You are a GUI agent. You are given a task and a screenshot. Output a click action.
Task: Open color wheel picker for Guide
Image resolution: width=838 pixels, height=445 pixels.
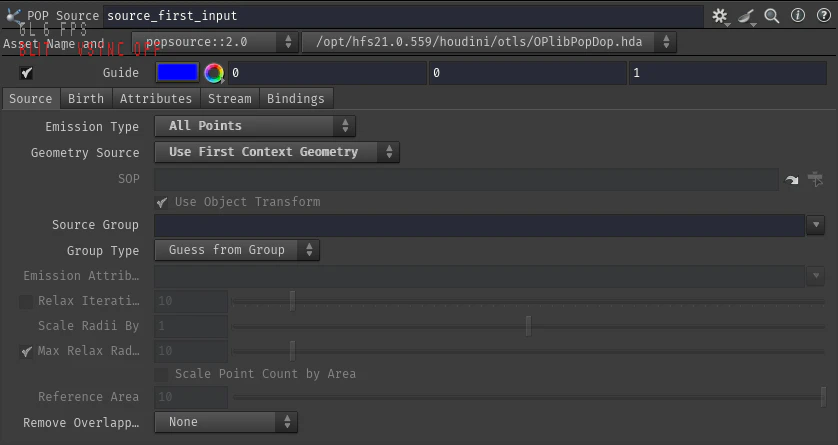(214, 73)
